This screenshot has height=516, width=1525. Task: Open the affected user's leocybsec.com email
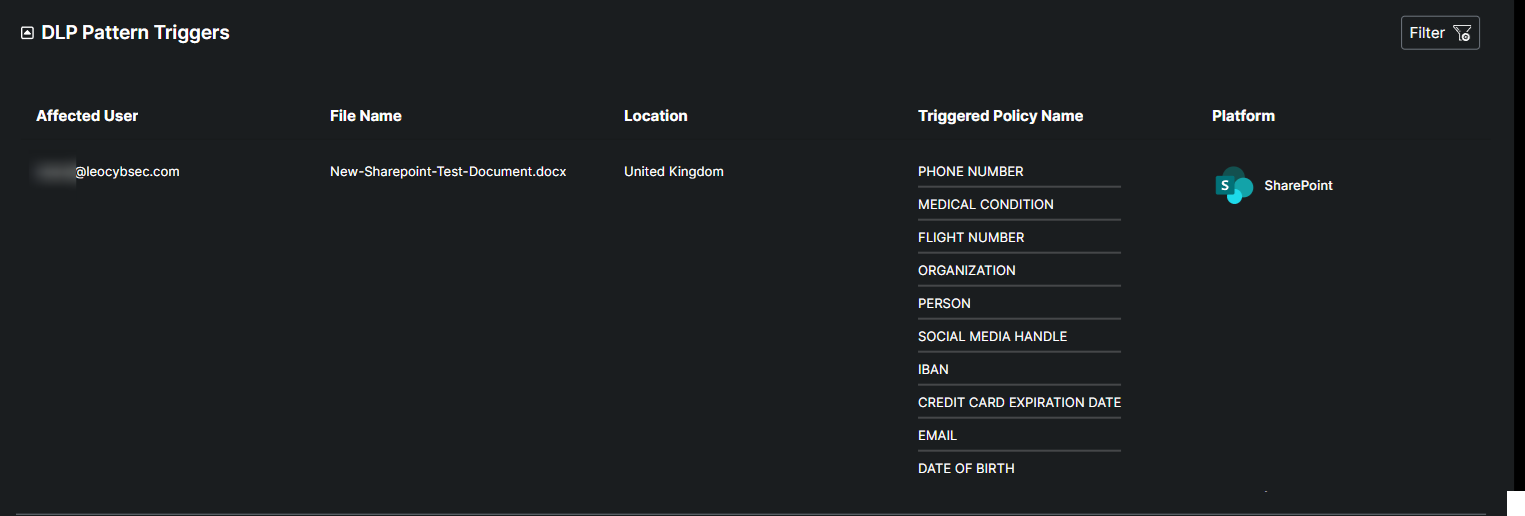[108, 172]
